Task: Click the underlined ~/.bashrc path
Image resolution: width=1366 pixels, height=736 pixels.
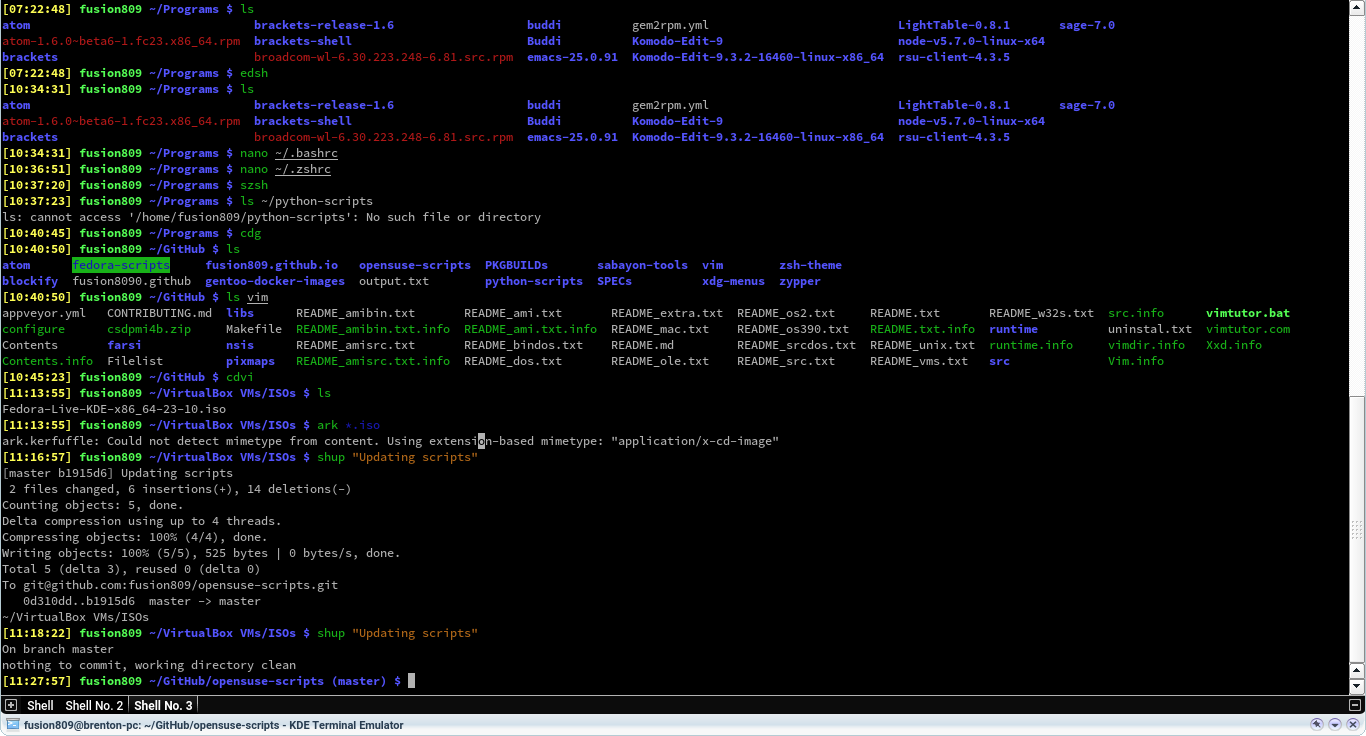Action: (307, 153)
